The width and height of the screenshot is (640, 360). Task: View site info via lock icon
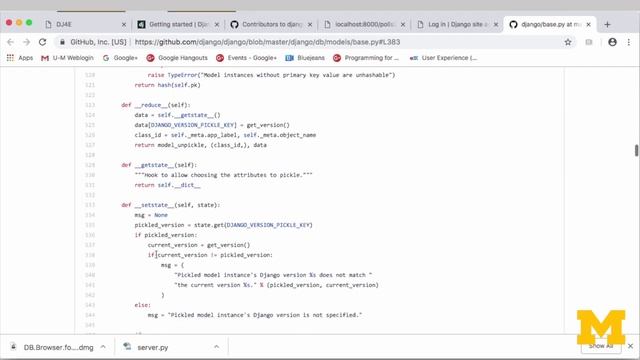pos(62,42)
